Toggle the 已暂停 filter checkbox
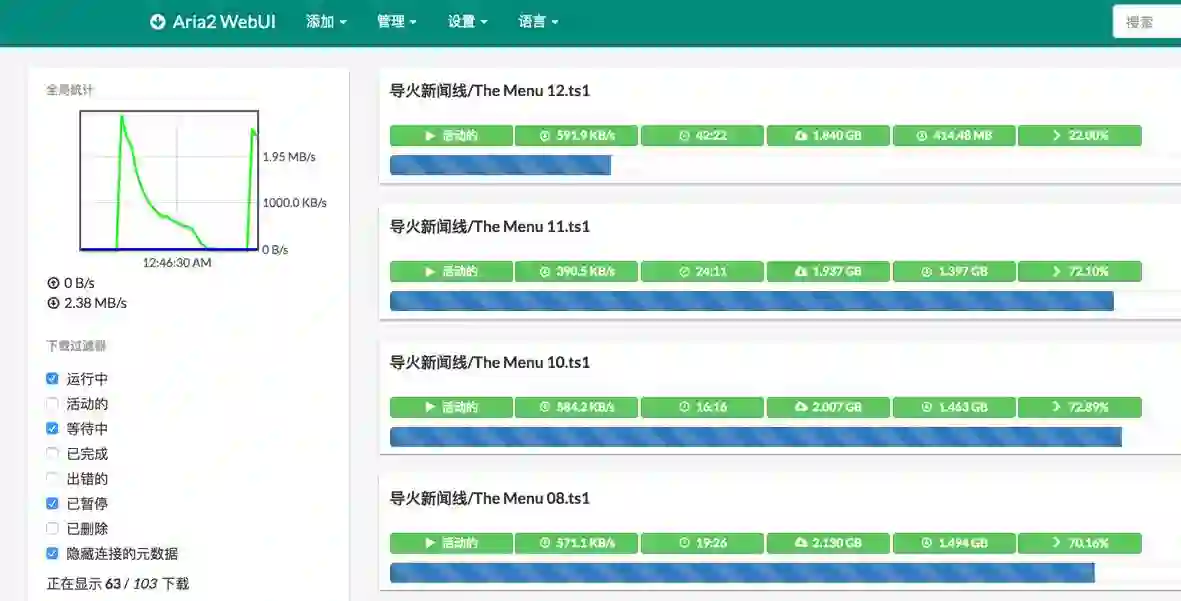Screen dimensions: 1181x601 point(52,503)
